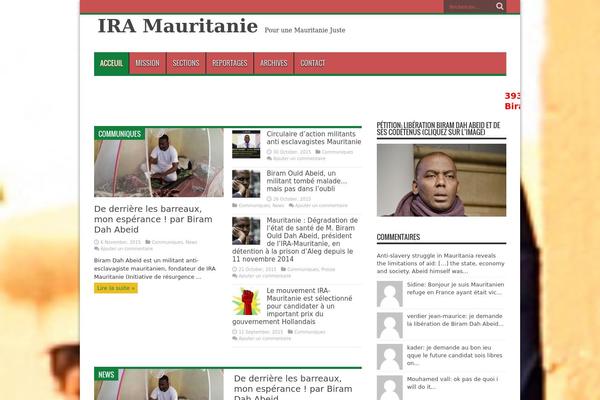Open Communiques featured image of man seated
This screenshot has height=400, width=600.
click(x=159, y=162)
